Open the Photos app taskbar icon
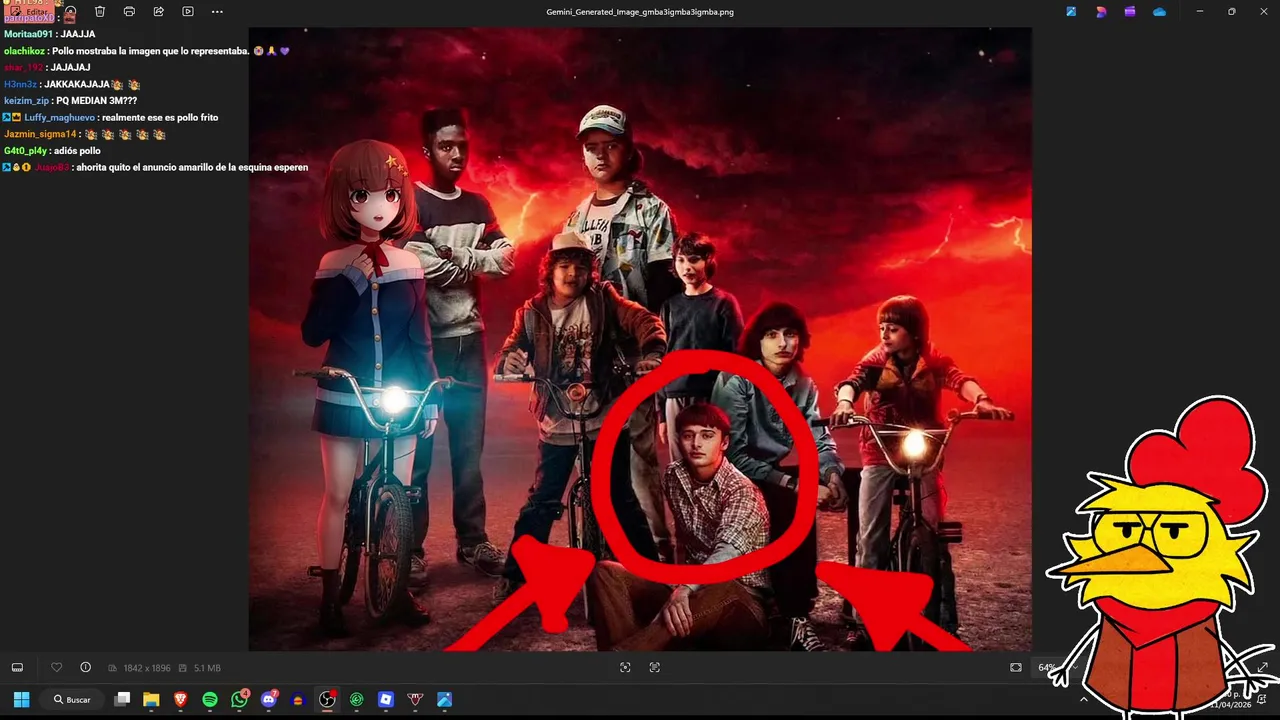 tap(445, 699)
